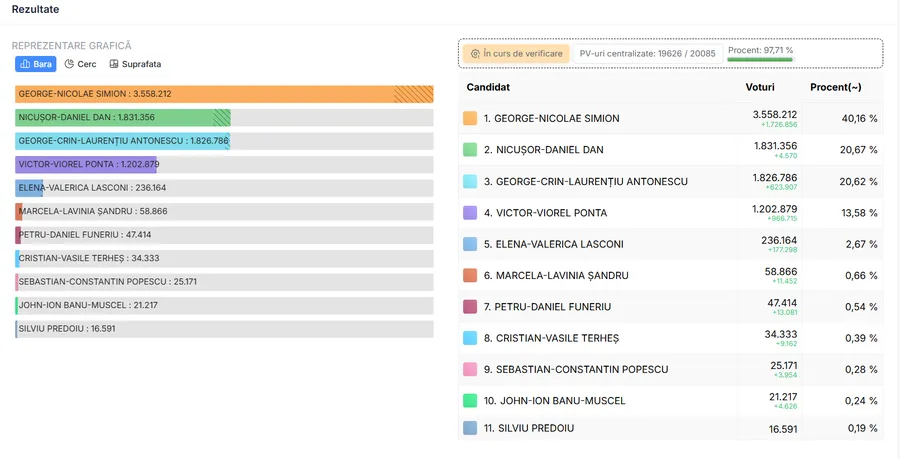This screenshot has height=459, width=900.
Task: Click the Procent 97,71 % progress bar
Action: pos(760,59)
